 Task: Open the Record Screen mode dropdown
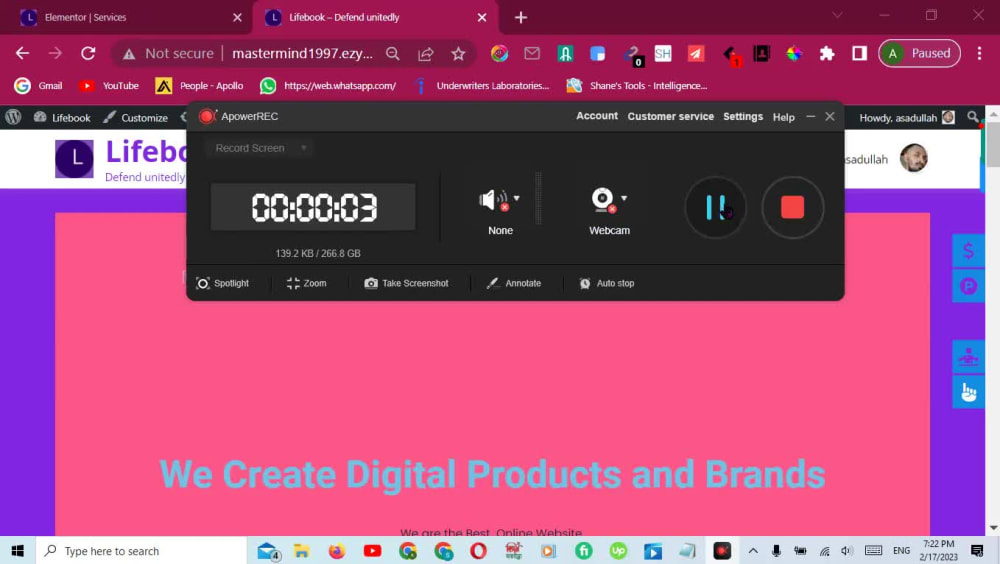coord(260,148)
